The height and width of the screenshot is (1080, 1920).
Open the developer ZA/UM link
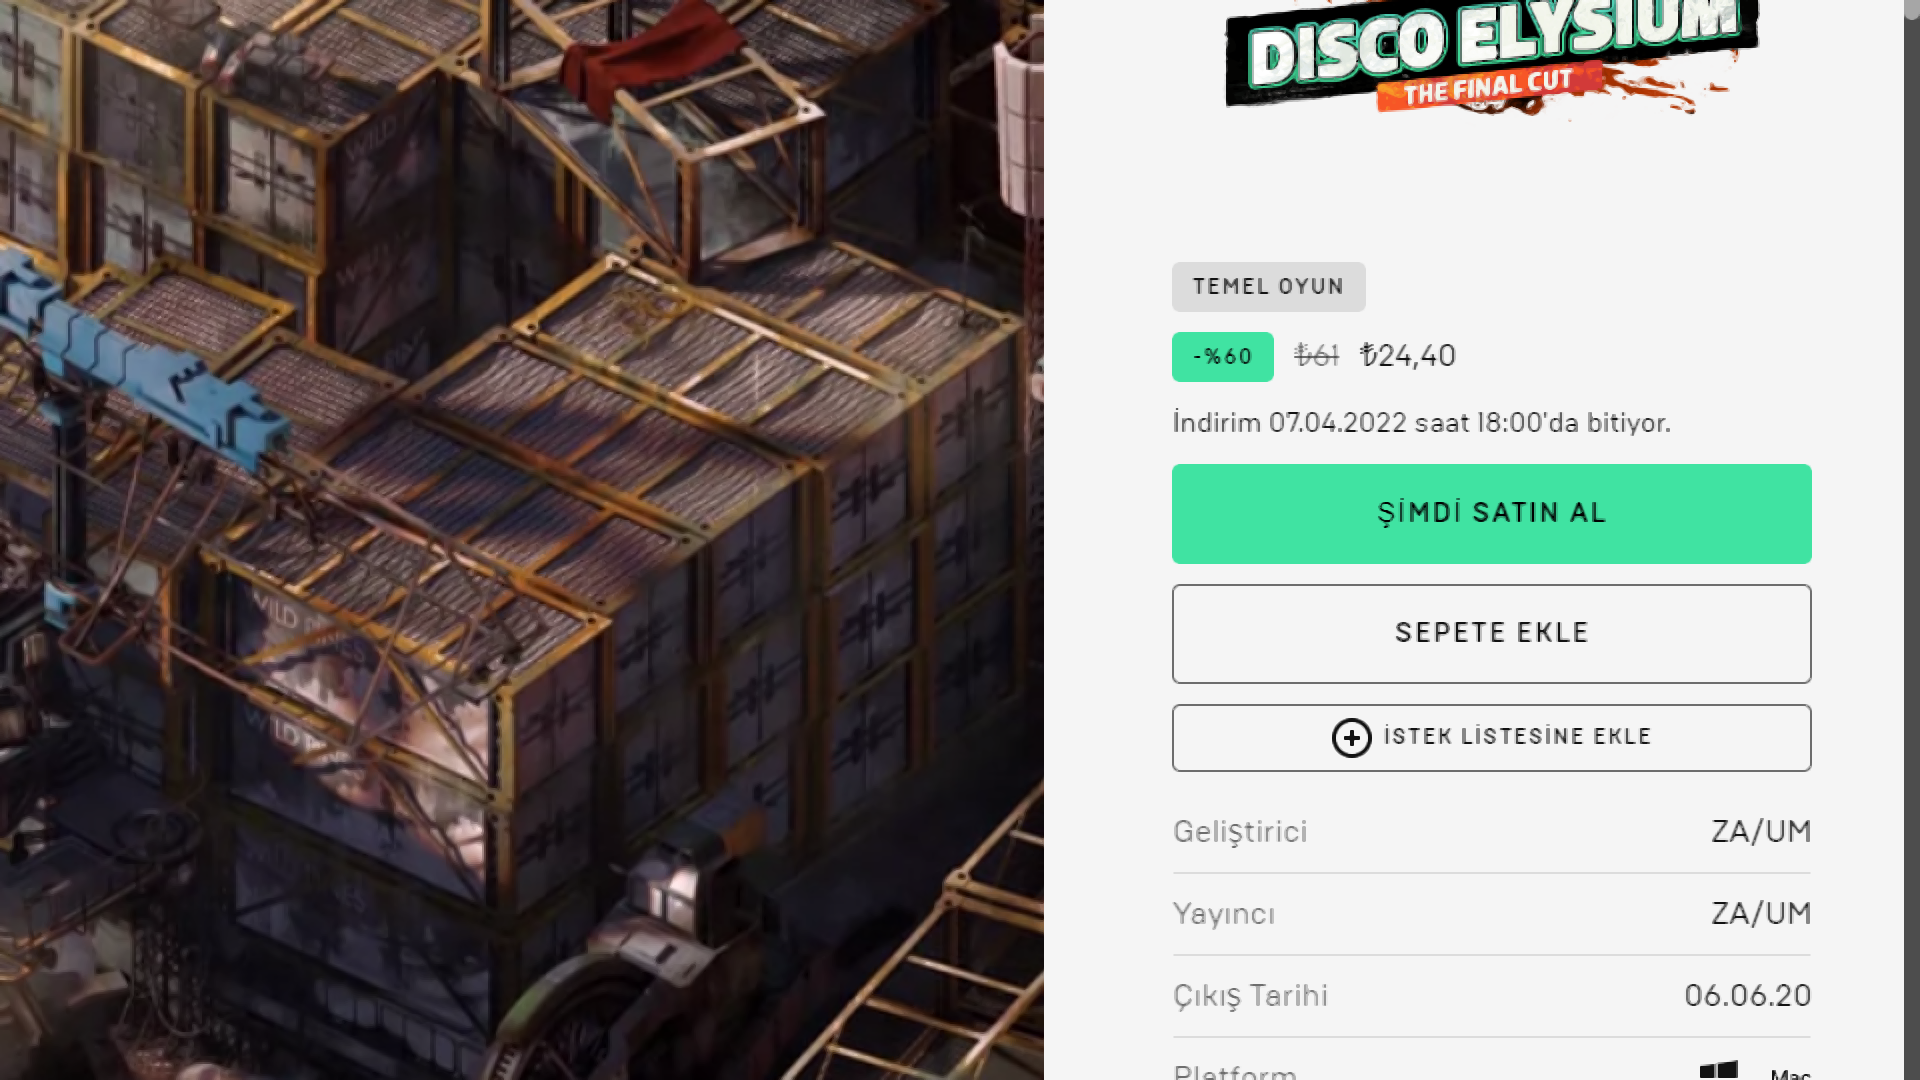[1761, 832]
